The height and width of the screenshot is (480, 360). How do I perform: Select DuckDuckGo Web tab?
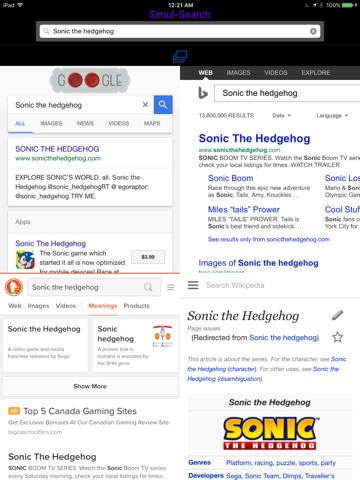click(15, 306)
